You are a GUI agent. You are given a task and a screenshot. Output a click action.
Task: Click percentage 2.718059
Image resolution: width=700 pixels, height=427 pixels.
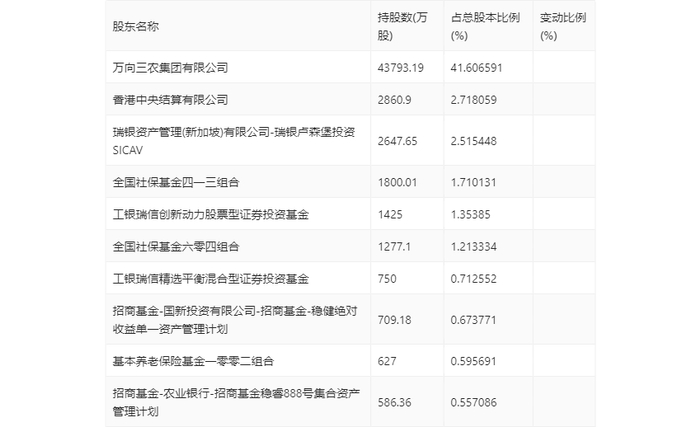click(474, 100)
